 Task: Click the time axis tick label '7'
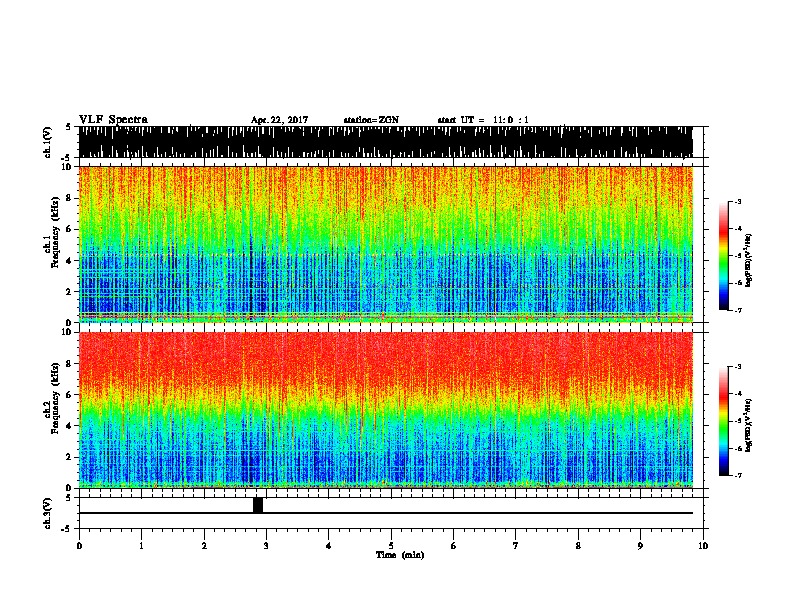pyautogui.click(x=516, y=546)
